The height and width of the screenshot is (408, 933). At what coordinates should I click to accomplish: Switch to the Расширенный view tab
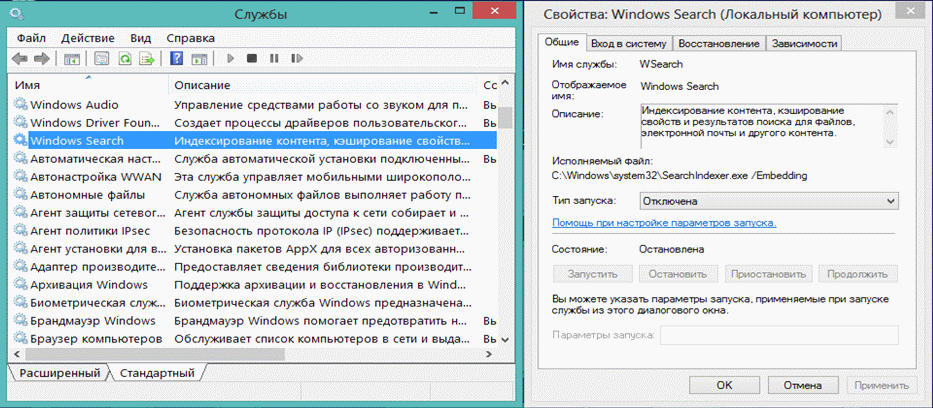point(59,374)
